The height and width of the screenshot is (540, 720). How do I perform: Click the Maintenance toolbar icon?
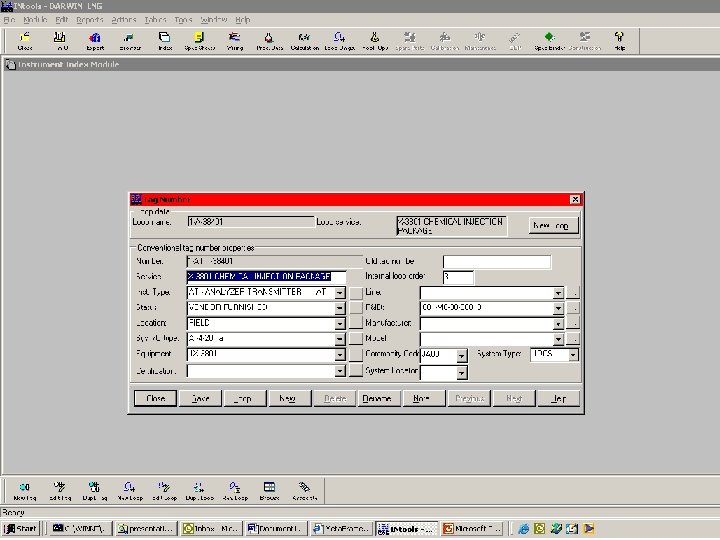(x=480, y=41)
